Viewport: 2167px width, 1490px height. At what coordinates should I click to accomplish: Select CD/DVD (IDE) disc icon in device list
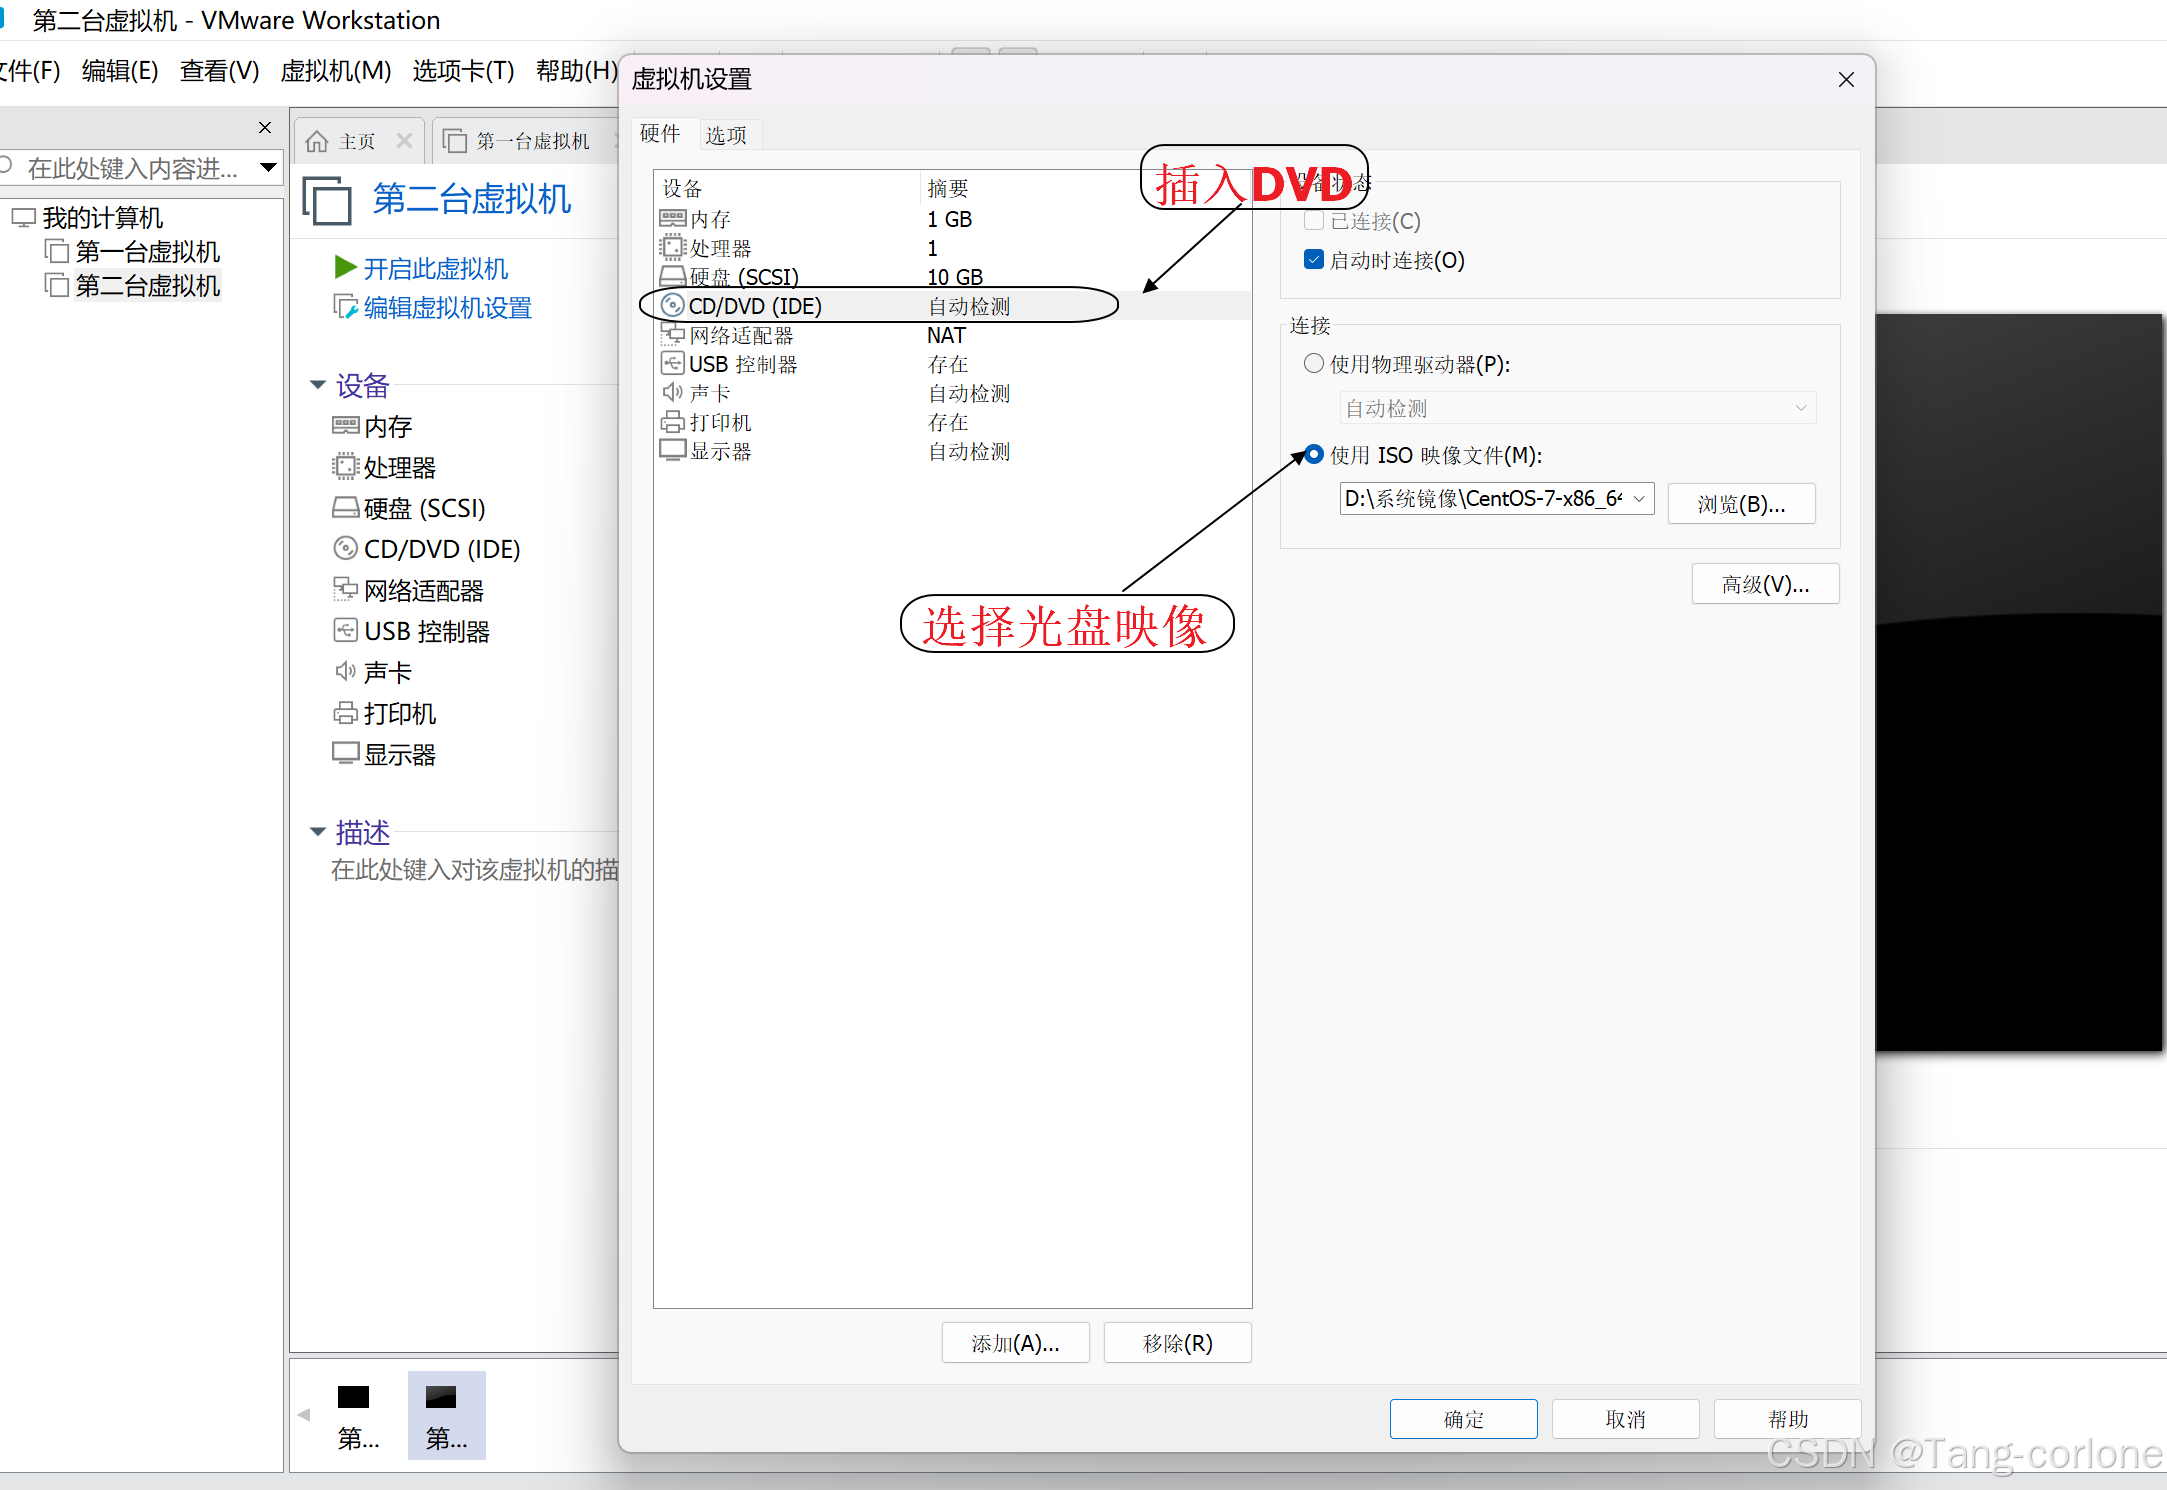click(x=673, y=305)
